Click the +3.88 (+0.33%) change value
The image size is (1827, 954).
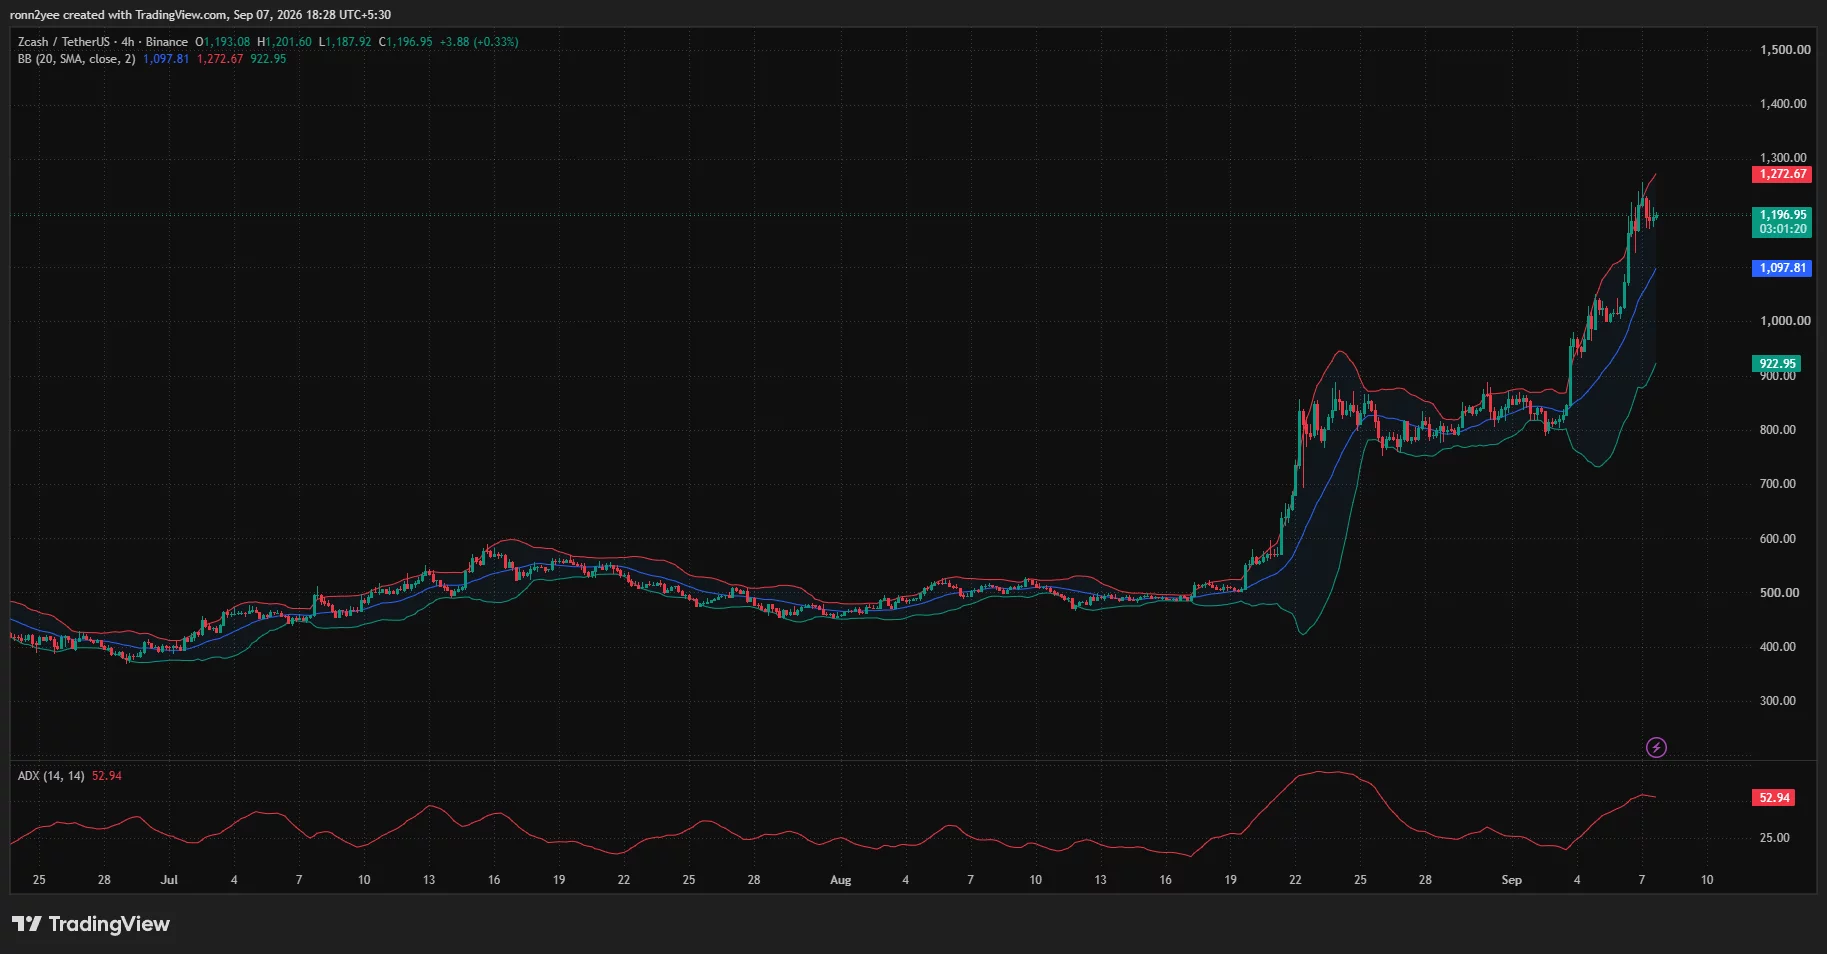479,42
